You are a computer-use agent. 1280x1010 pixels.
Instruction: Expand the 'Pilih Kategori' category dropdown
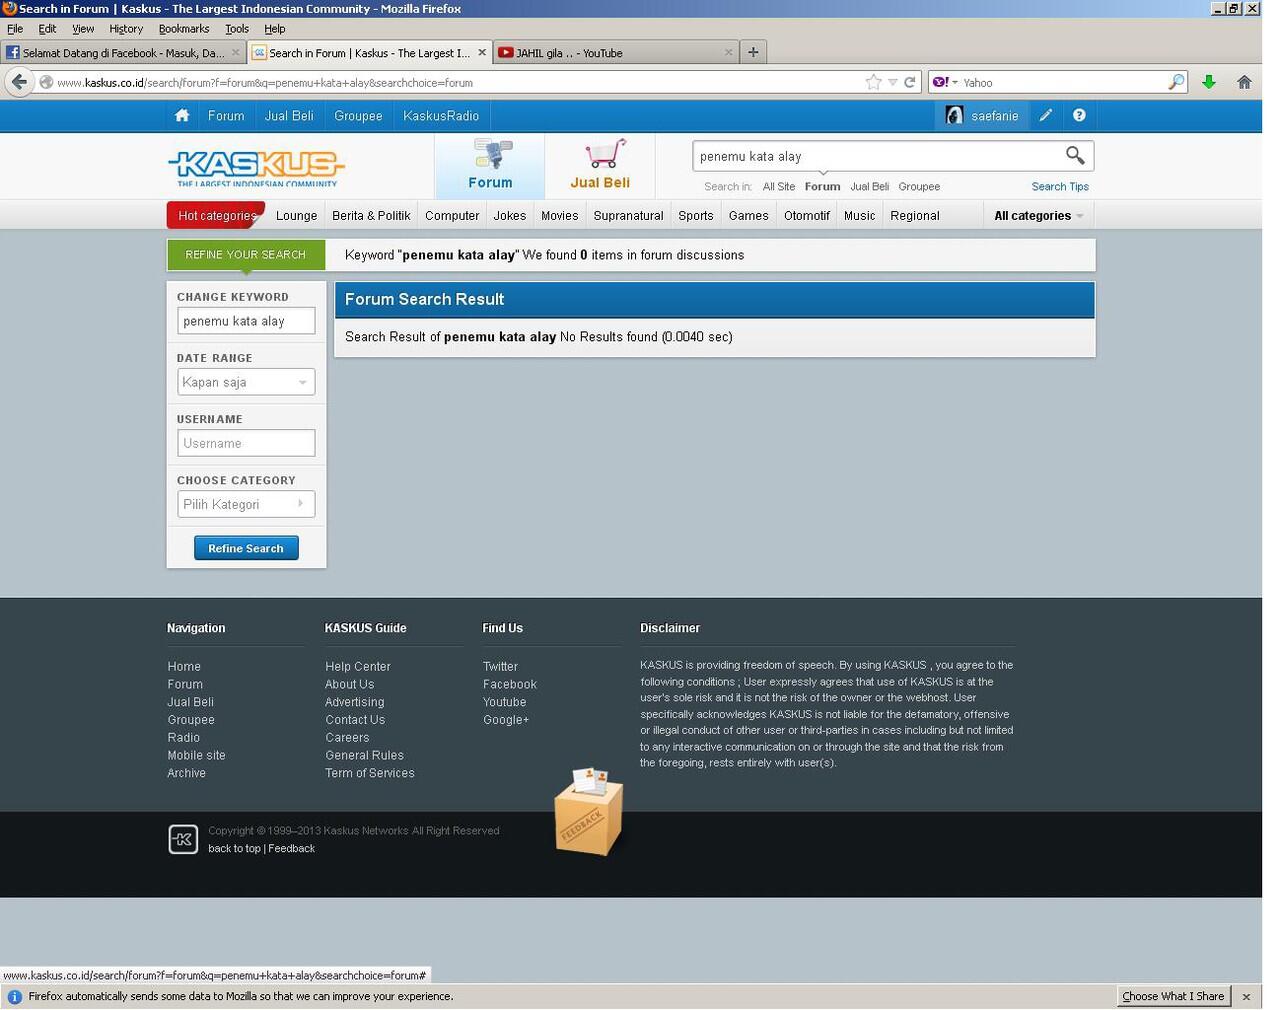pos(246,504)
